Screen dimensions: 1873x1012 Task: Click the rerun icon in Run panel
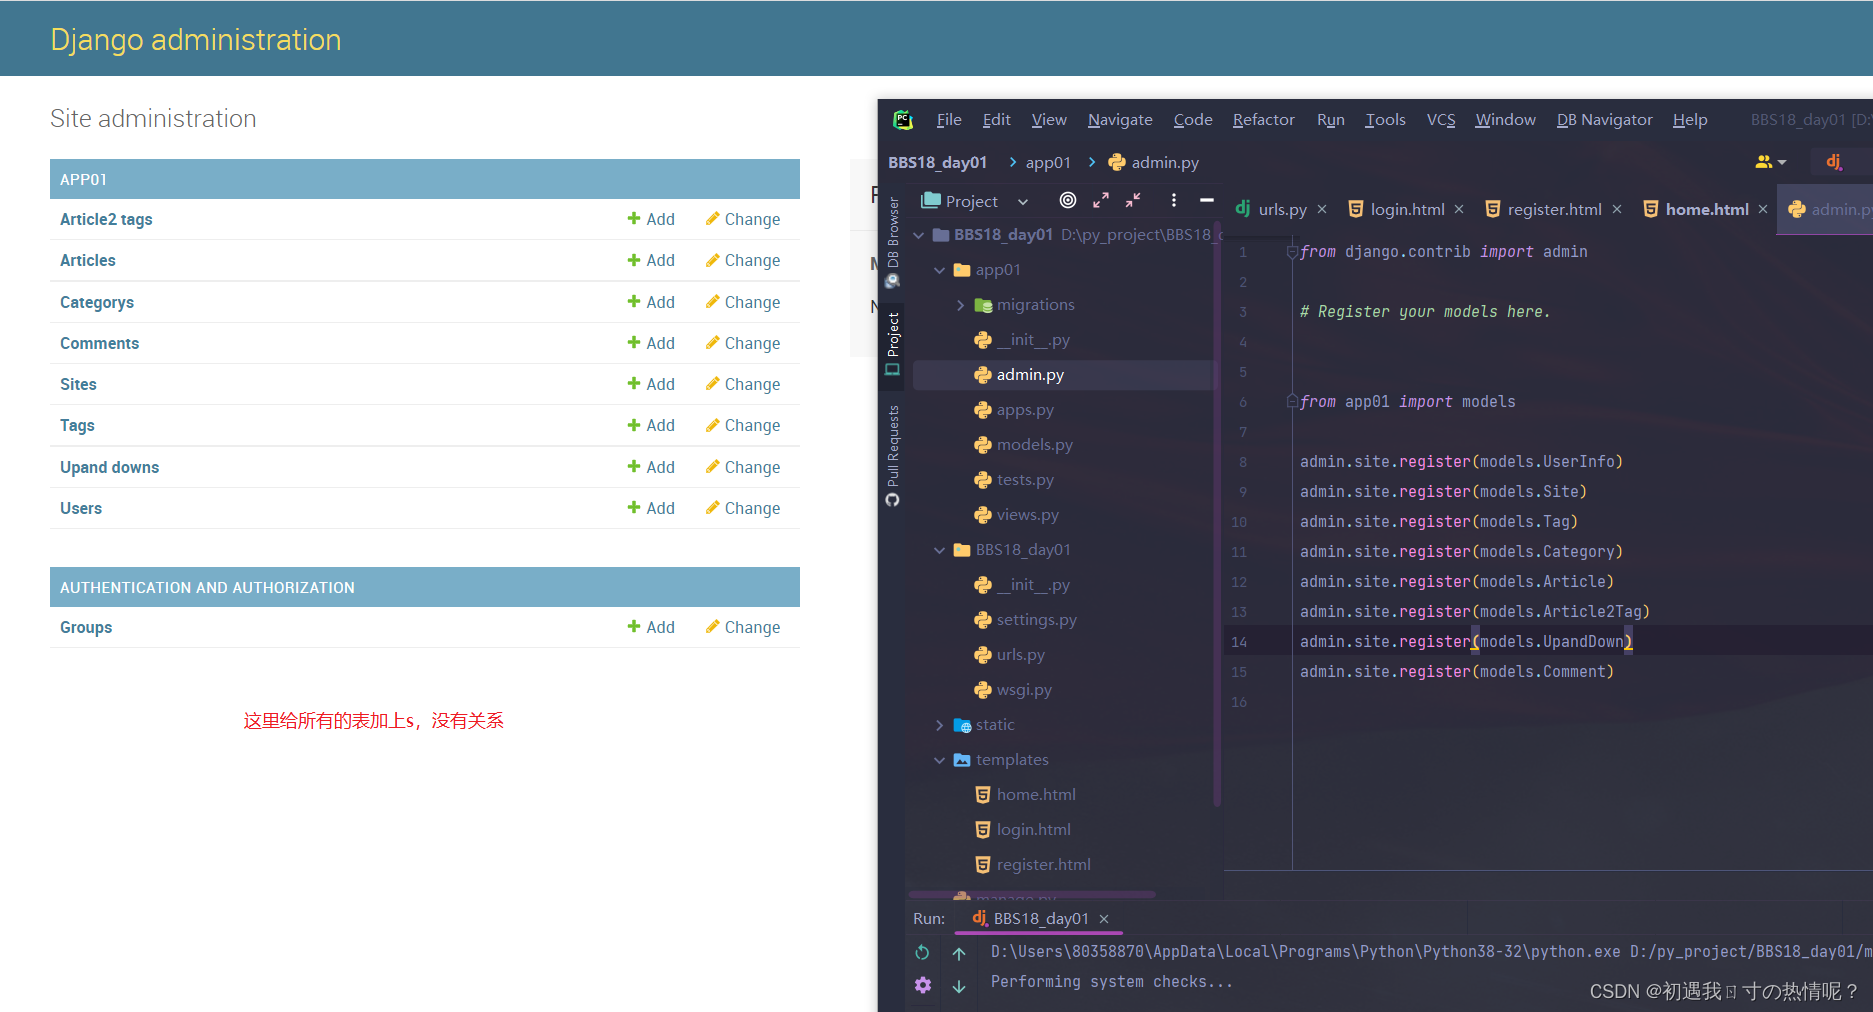[x=922, y=952]
